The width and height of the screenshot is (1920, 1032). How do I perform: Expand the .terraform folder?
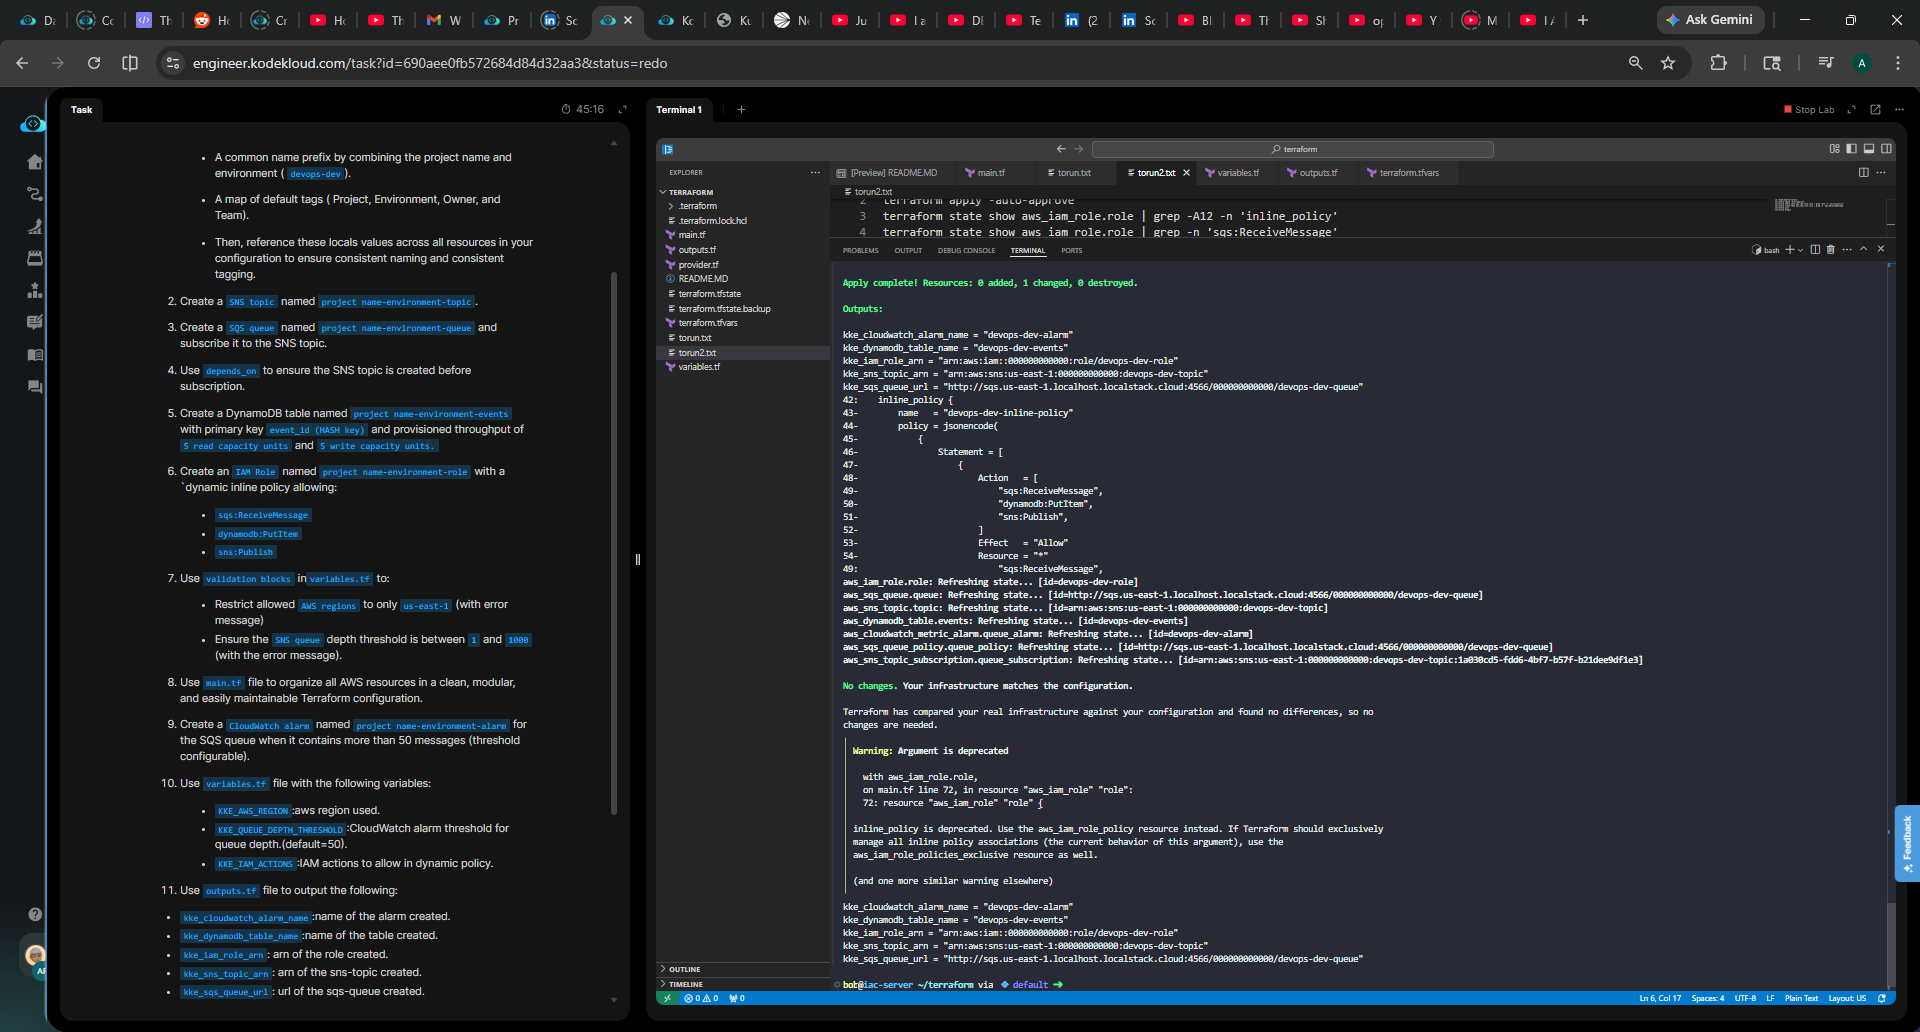[x=697, y=206]
